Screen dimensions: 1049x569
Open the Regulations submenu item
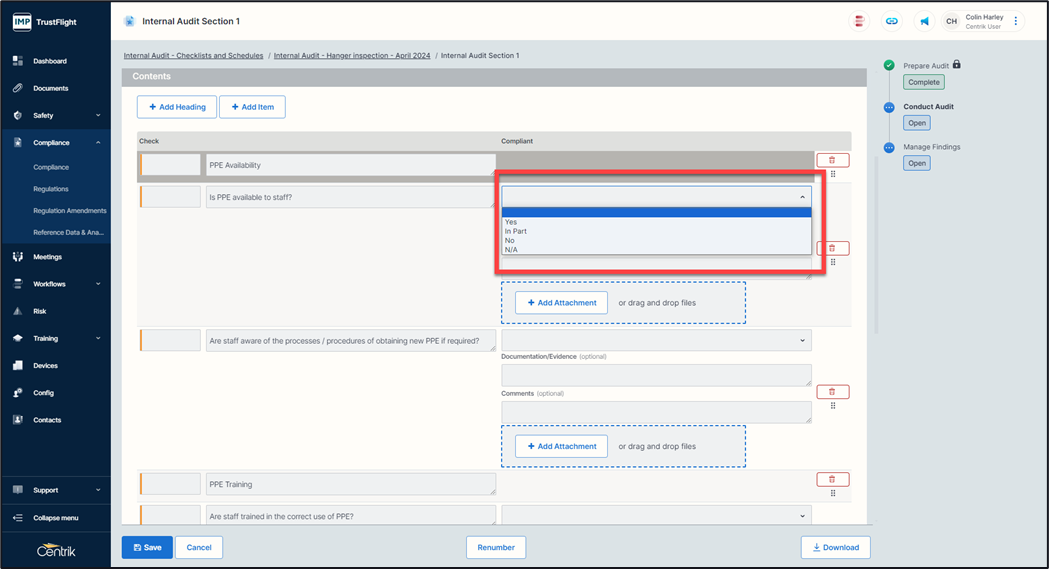[x=51, y=189]
